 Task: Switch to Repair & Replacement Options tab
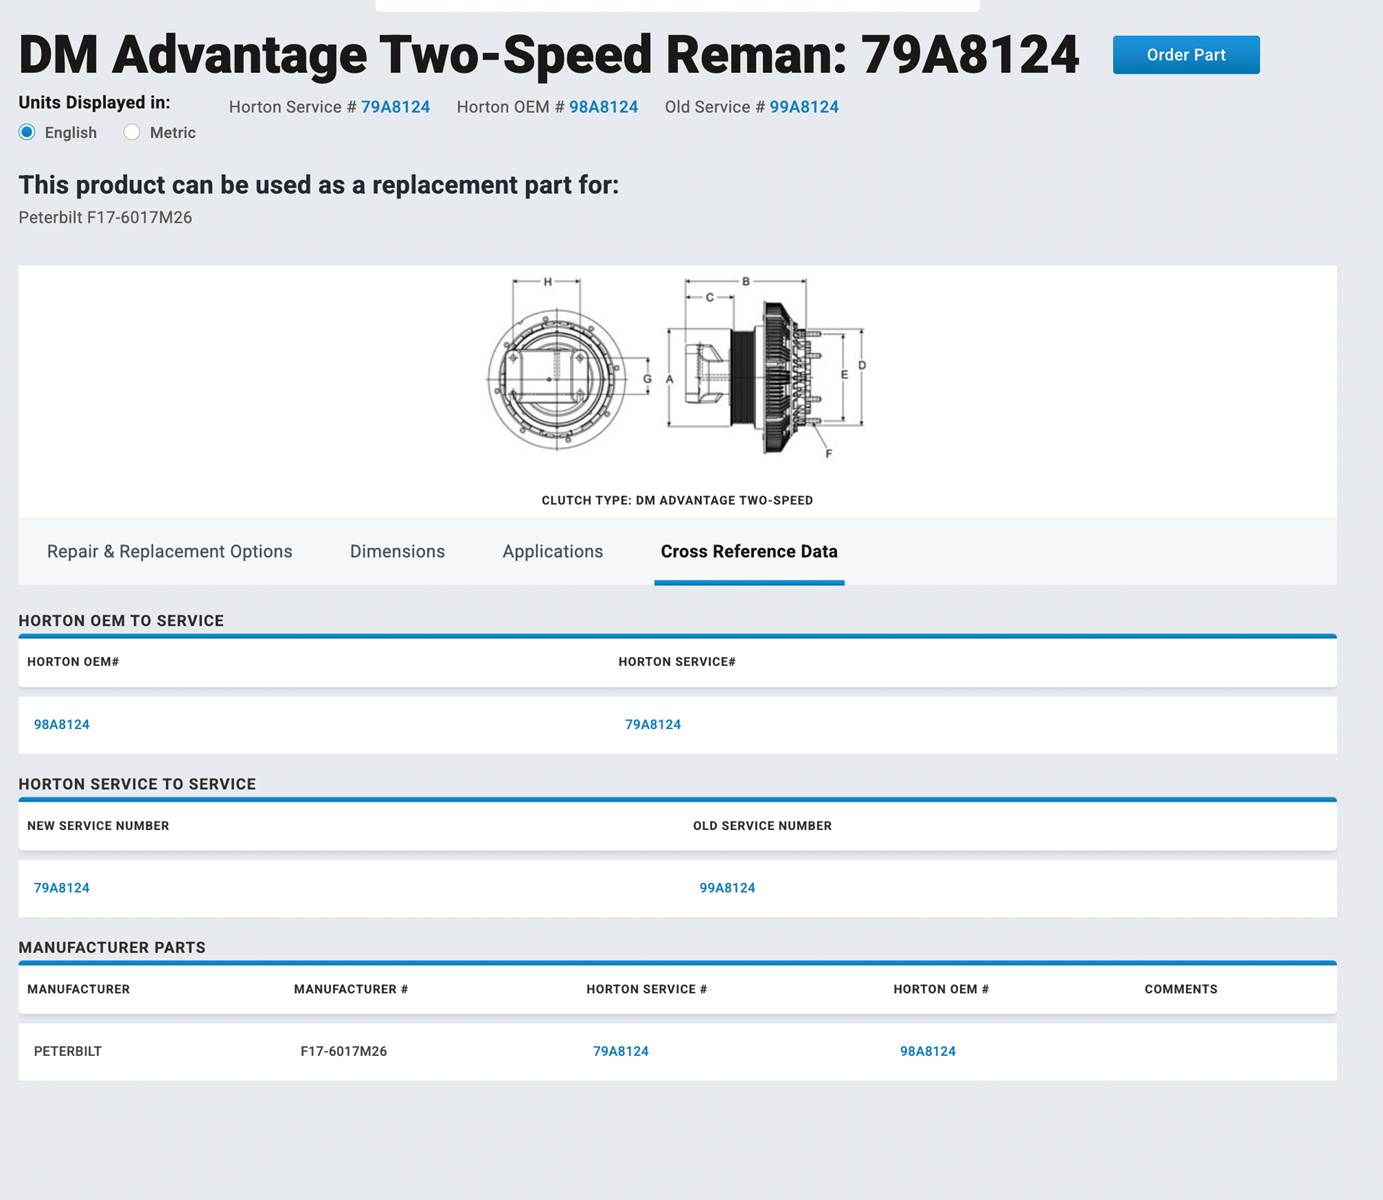pyautogui.click(x=169, y=551)
